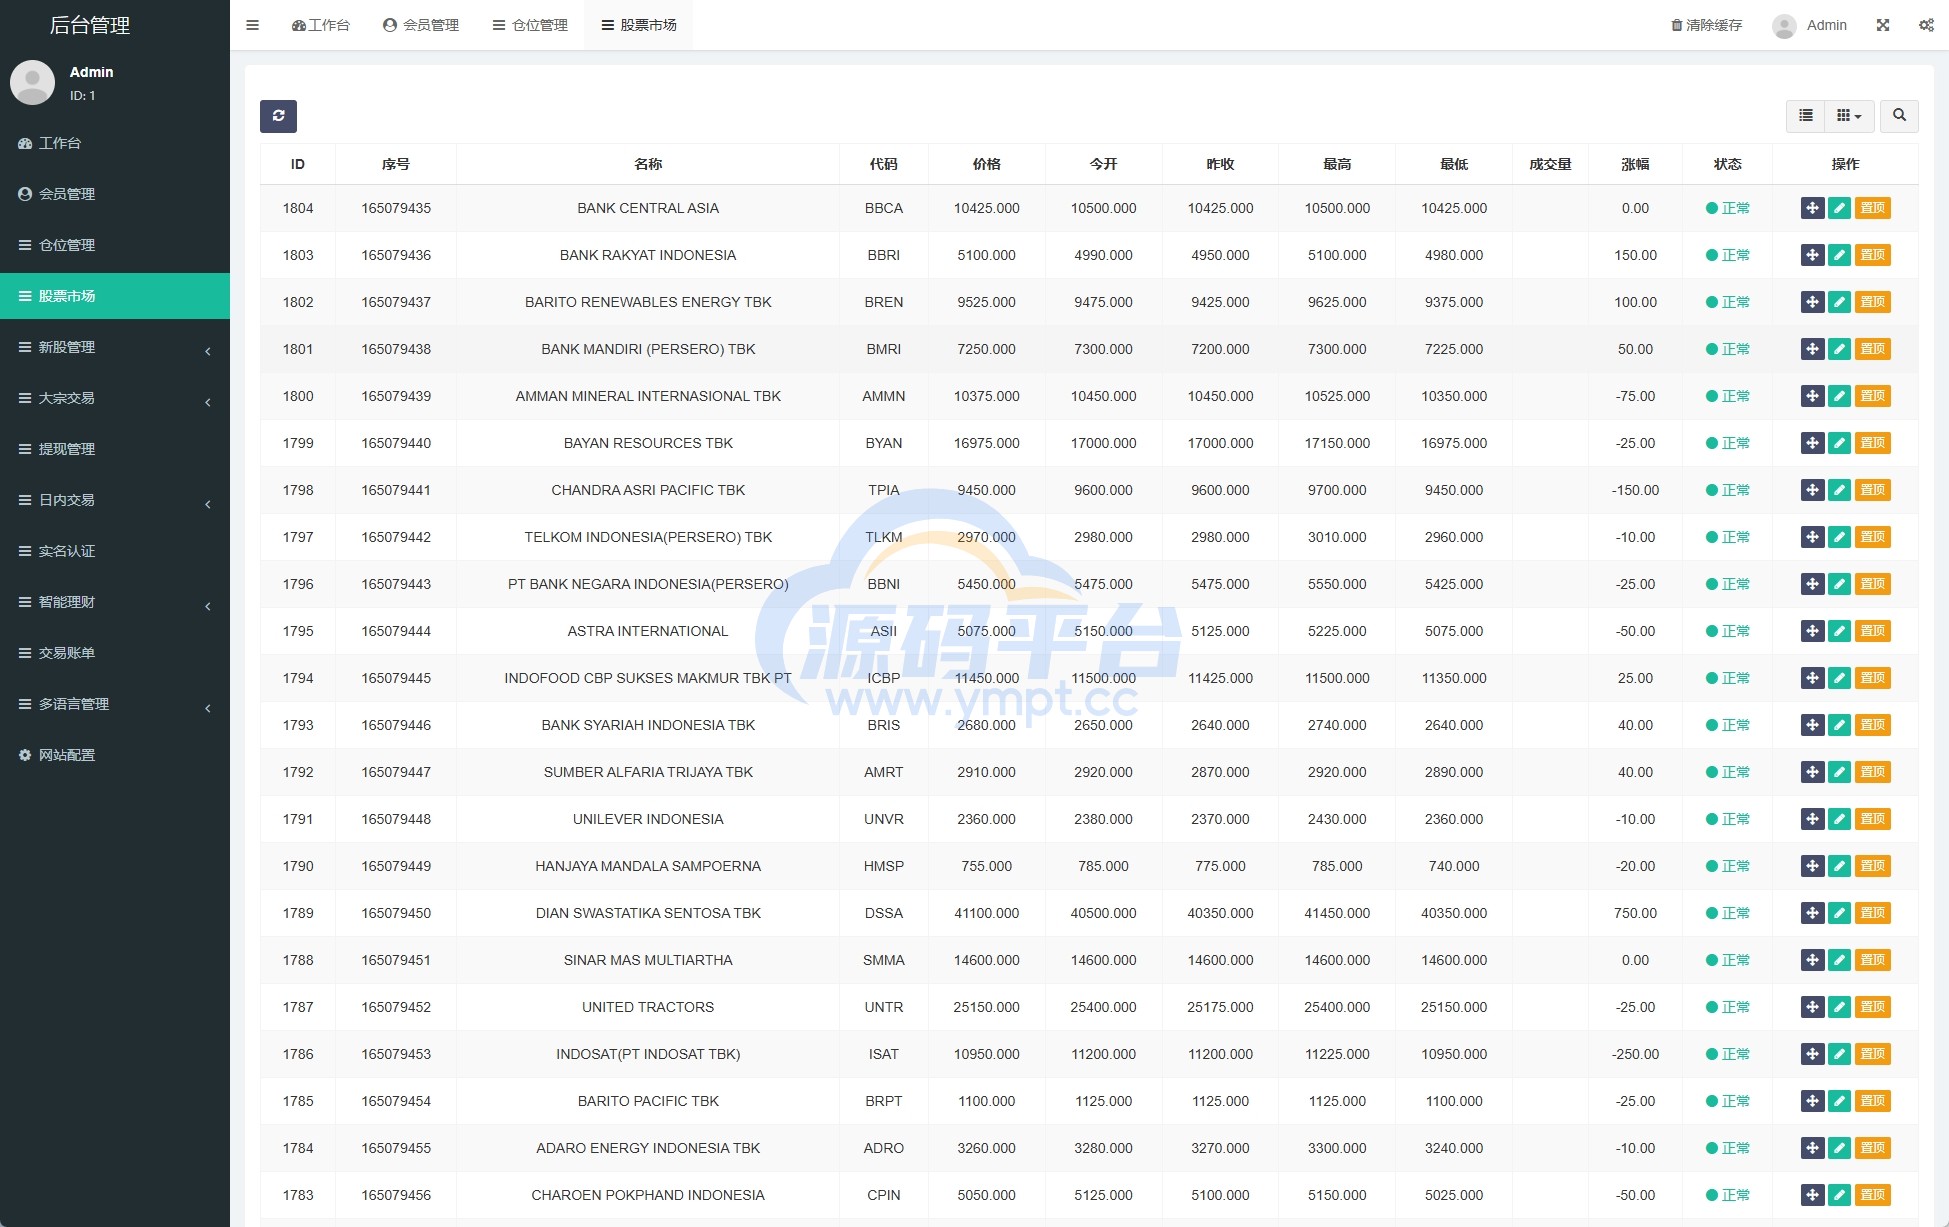Open the columns grid dropdown
This screenshot has height=1227, width=1949.
(1849, 116)
